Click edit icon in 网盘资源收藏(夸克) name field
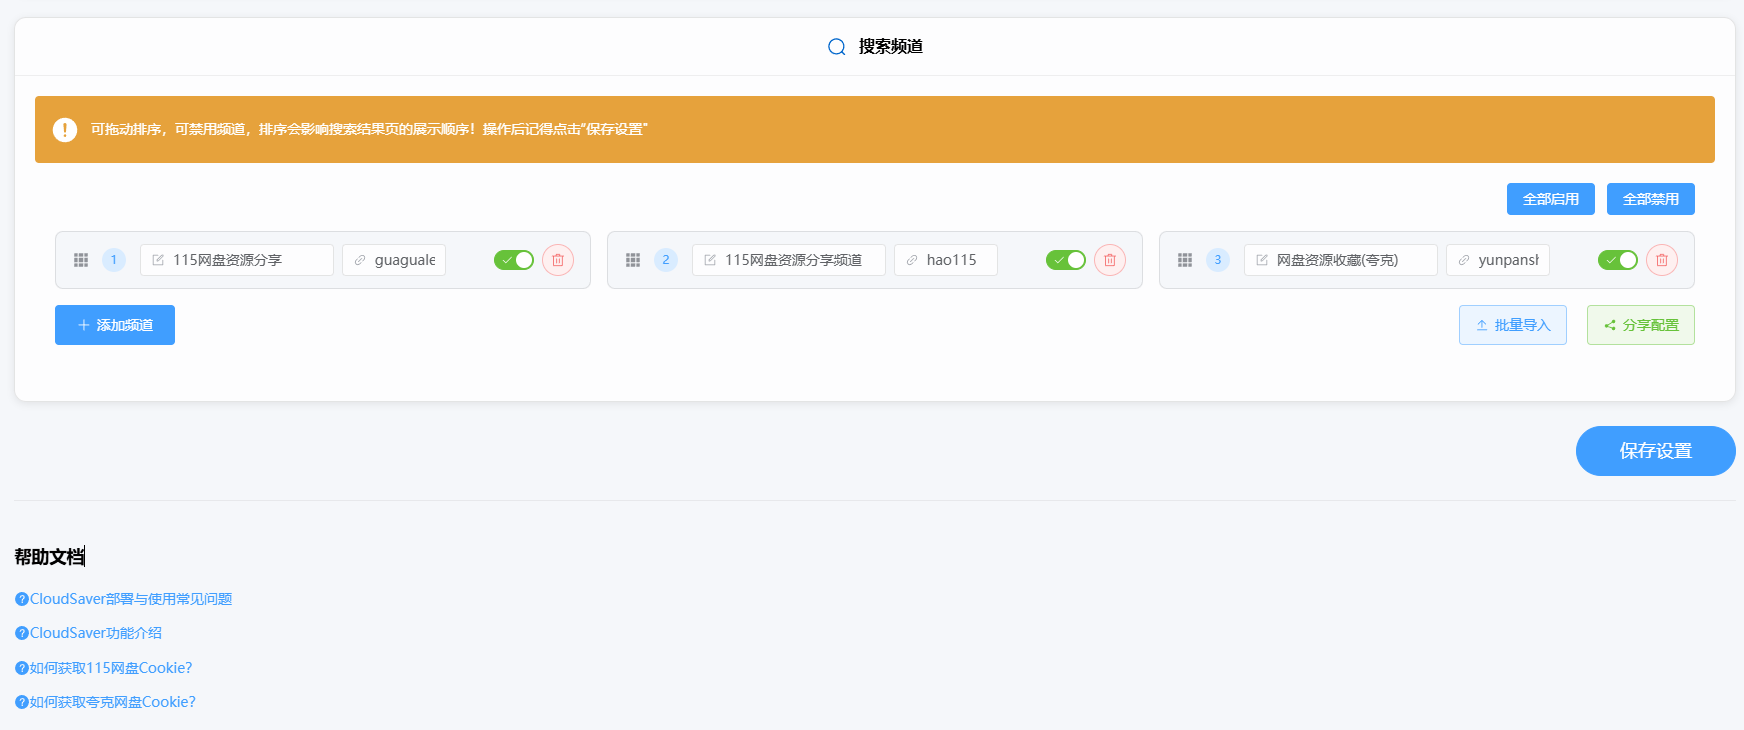 pos(1262,260)
